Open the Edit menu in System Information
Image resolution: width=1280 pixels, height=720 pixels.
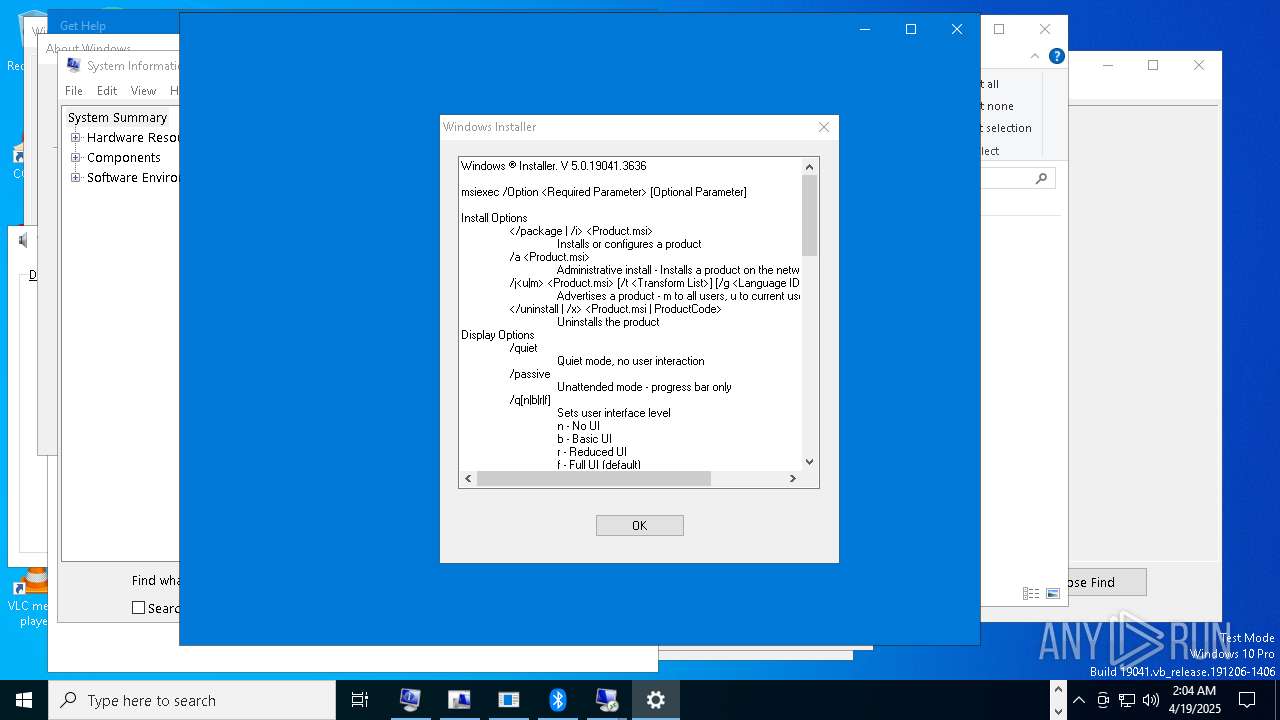(x=107, y=90)
